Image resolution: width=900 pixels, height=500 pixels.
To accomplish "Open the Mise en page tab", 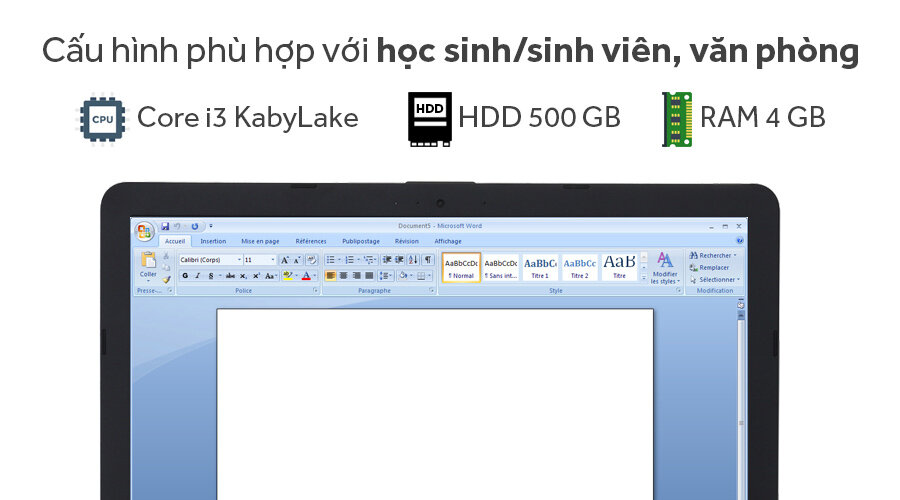I will click(x=260, y=241).
